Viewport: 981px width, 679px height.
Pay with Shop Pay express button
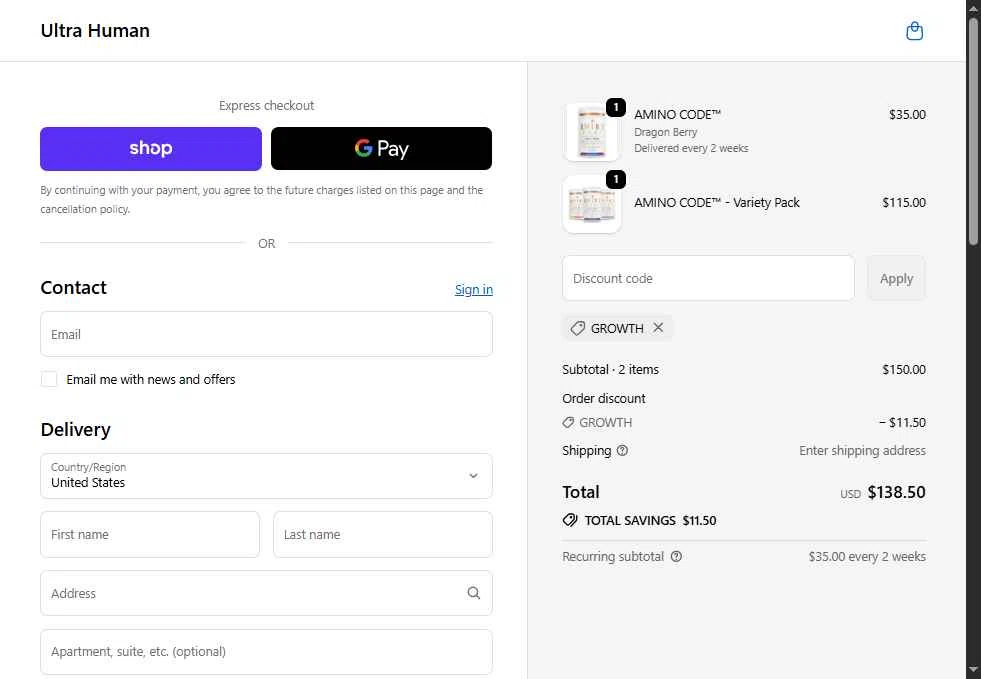click(151, 148)
